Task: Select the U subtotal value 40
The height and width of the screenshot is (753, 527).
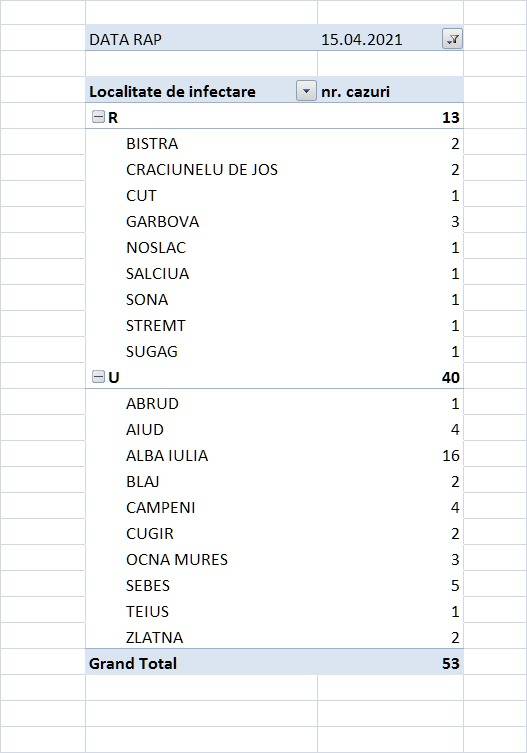Action: (451, 377)
